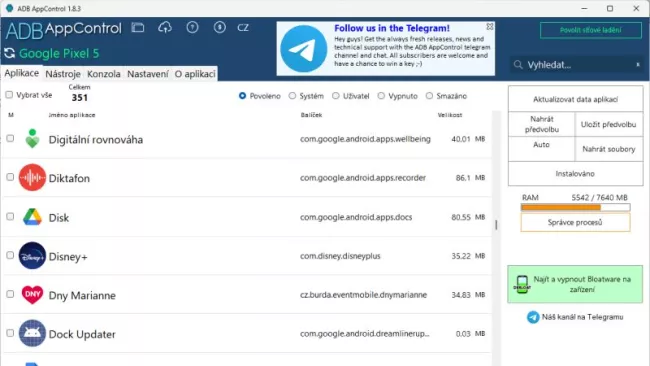Image resolution: width=650 pixels, height=366 pixels.
Task: Change language via the CZ button
Action: tap(243, 28)
